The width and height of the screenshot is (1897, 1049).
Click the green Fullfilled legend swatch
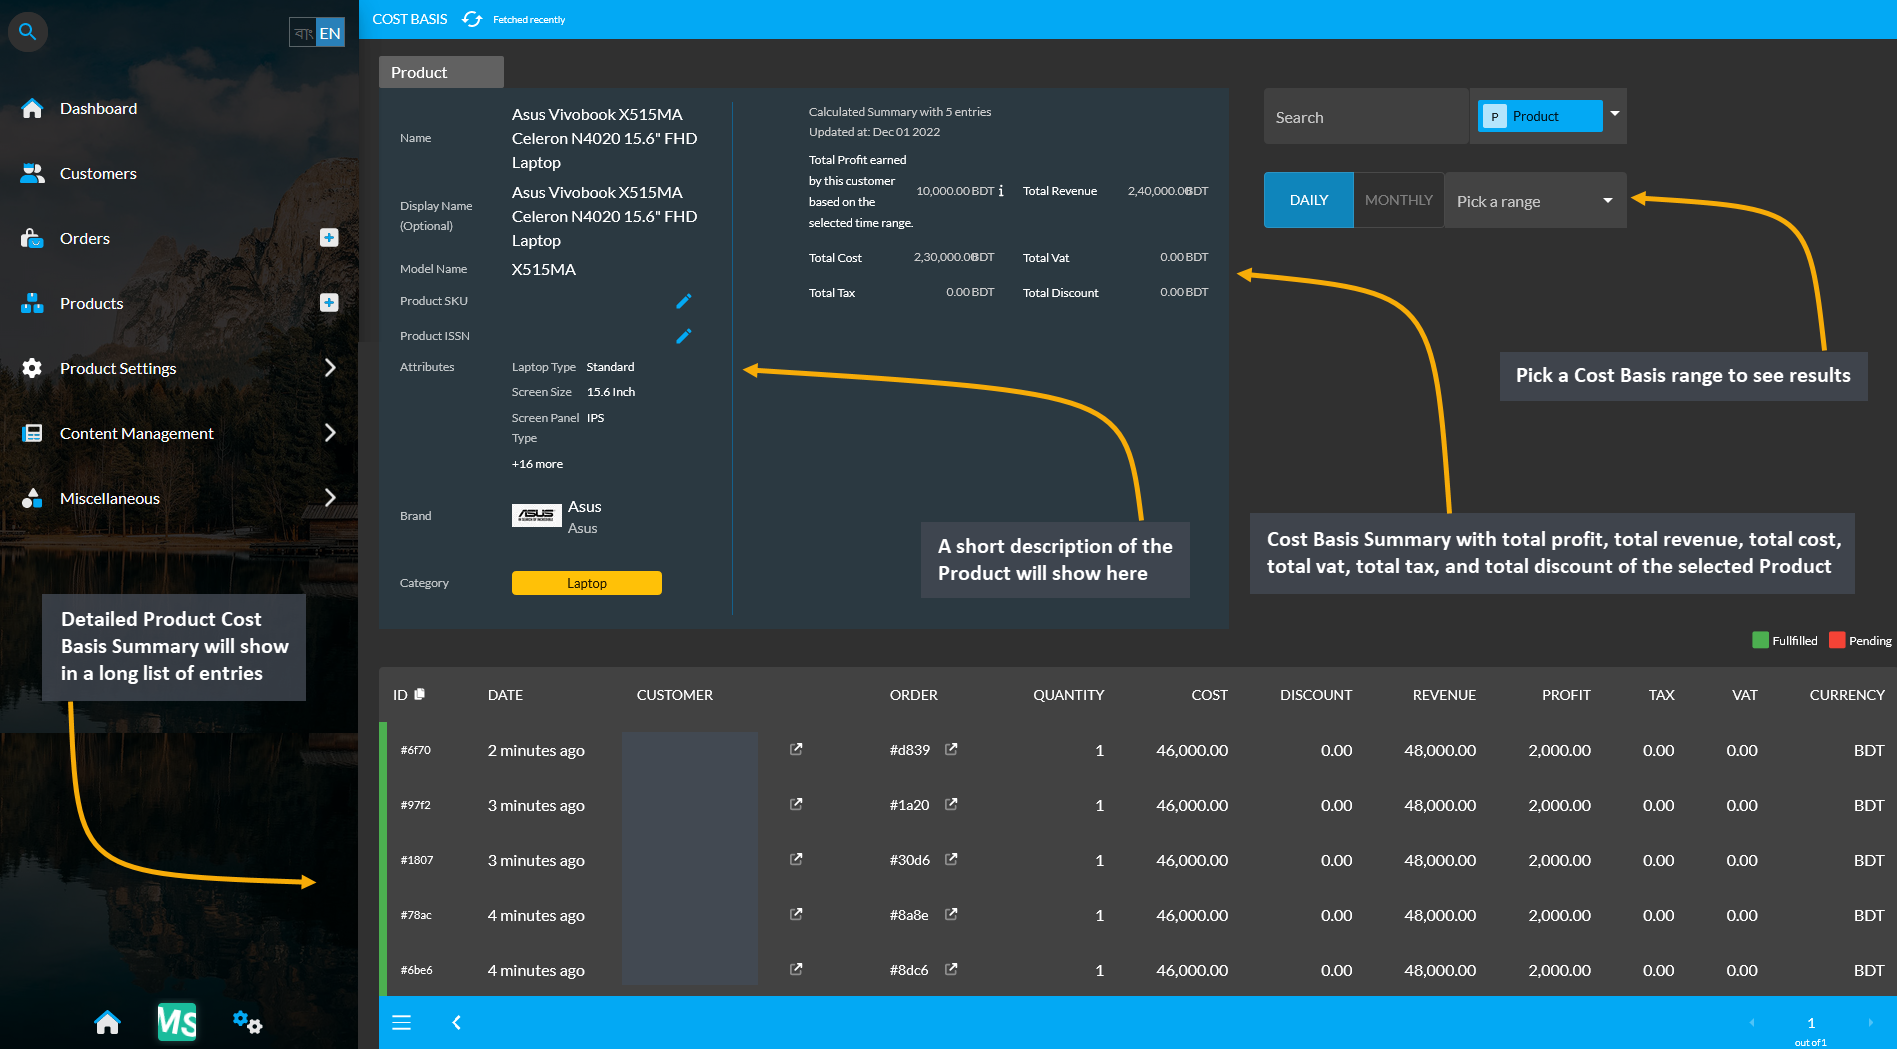(1760, 640)
